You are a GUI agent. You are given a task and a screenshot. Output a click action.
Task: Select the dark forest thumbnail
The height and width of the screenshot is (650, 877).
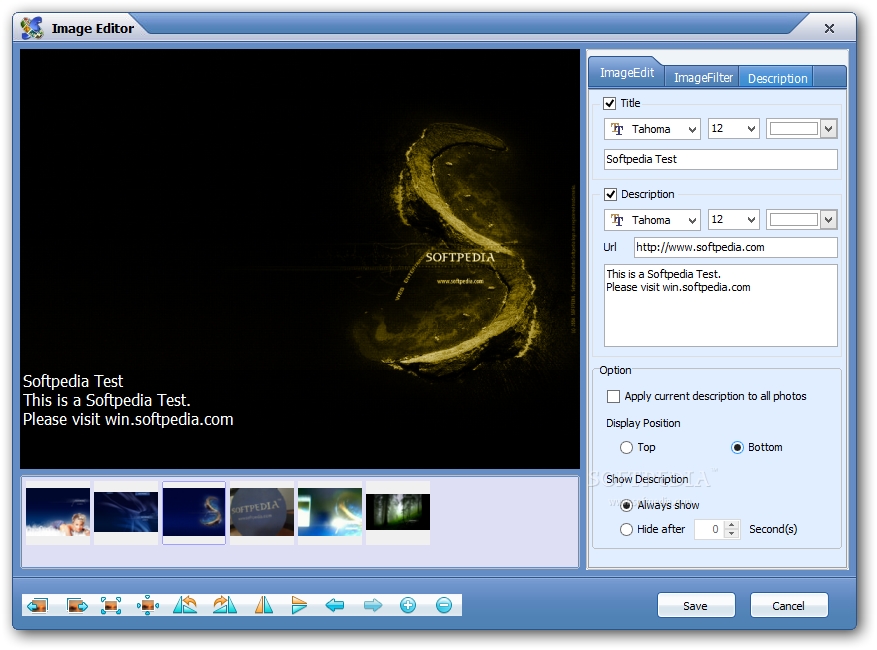point(398,512)
